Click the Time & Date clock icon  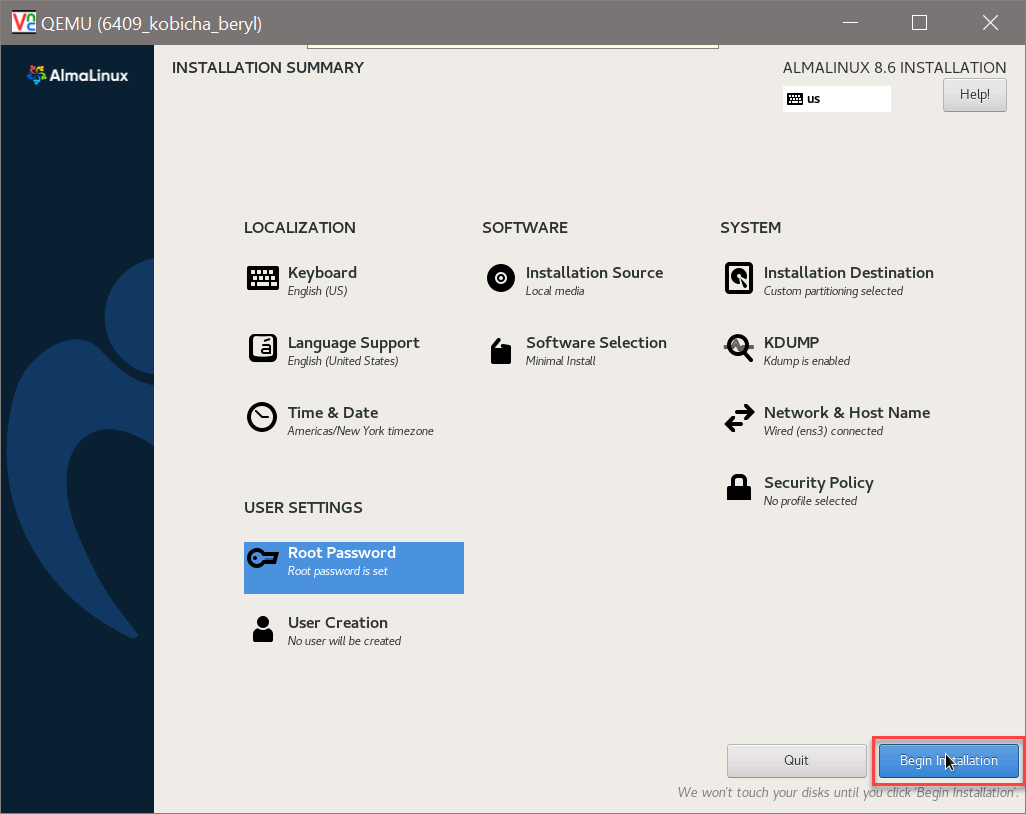tap(262, 417)
